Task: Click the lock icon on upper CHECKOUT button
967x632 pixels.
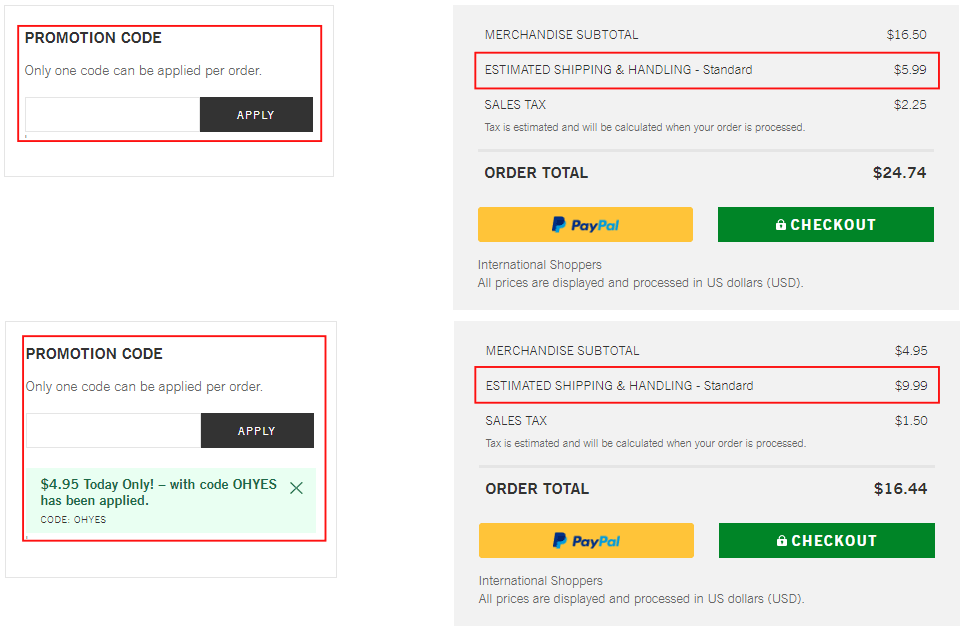Action: (x=781, y=224)
